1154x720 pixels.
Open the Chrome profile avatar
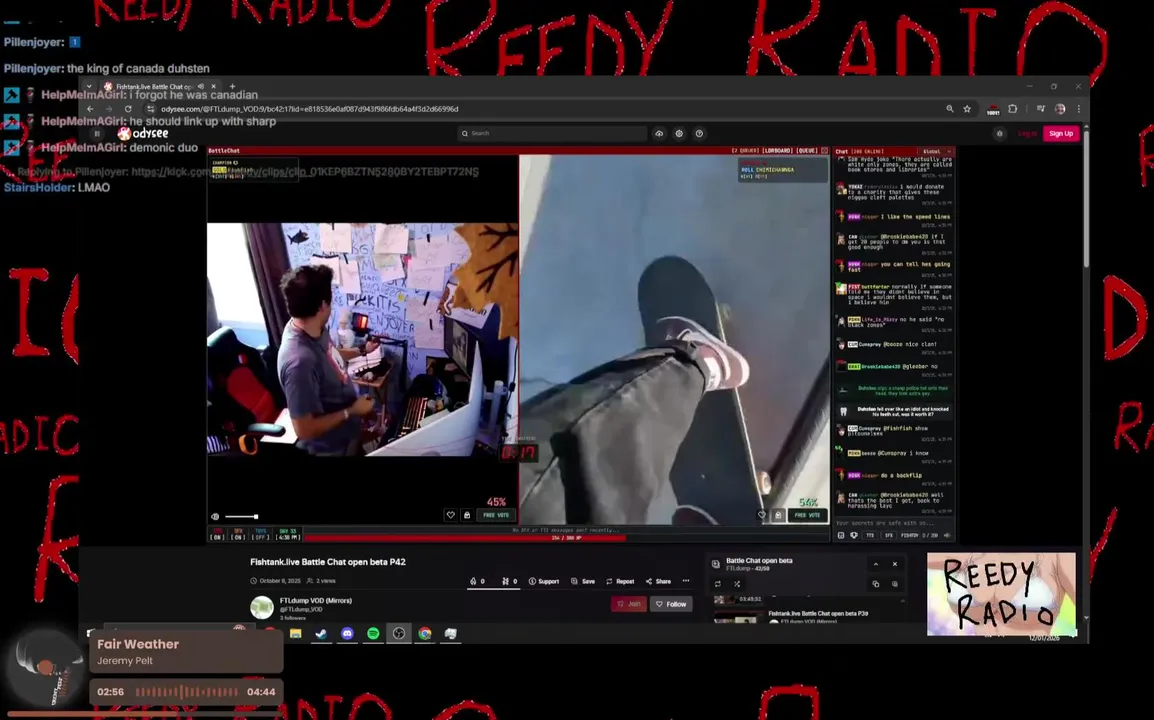(1060, 109)
